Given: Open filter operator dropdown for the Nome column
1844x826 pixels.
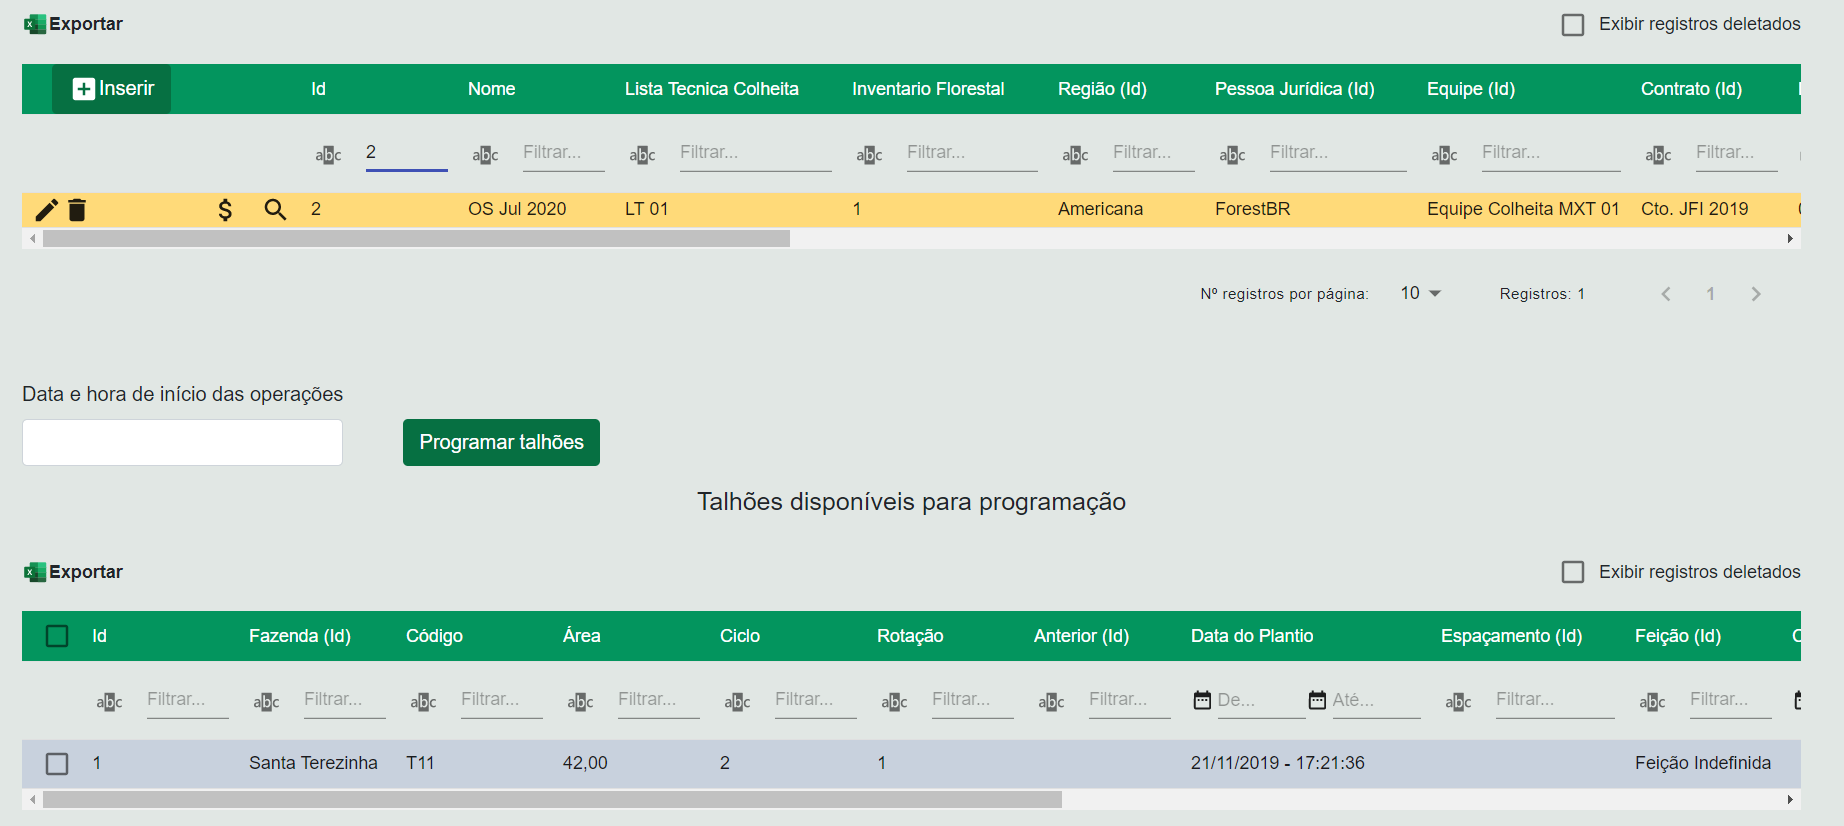Looking at the screenshot, I should pos(485,155).
